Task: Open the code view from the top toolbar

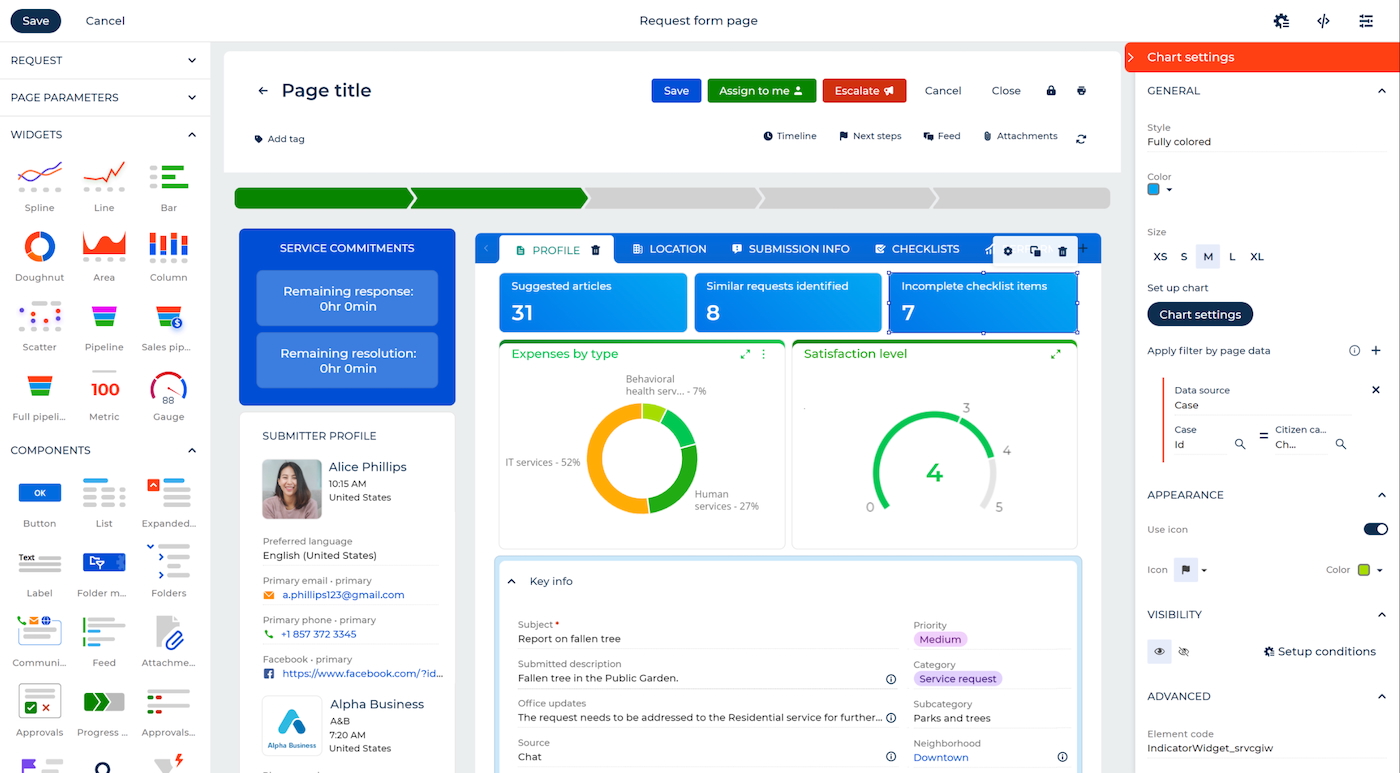Action: coord(1323,20)
